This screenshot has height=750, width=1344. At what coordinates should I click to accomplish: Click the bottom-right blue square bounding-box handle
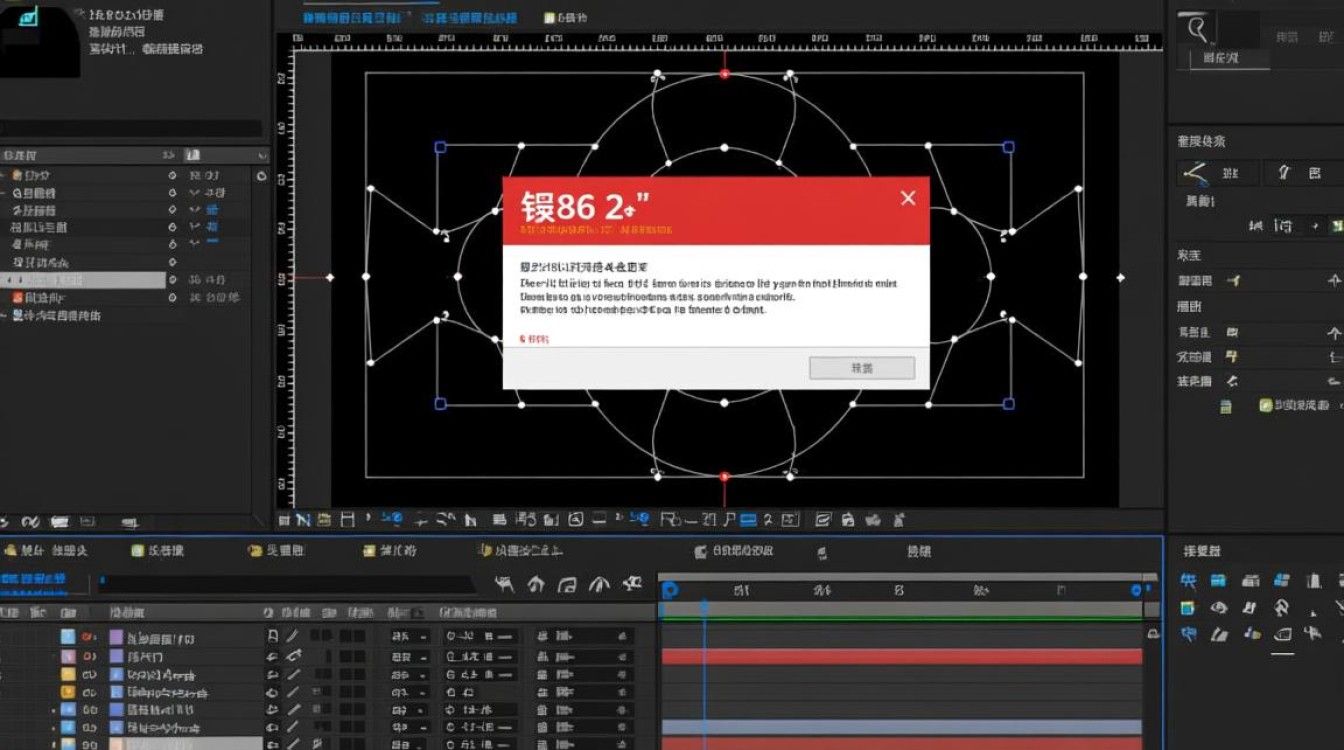pyautogui.click(x=1008, y=404)
